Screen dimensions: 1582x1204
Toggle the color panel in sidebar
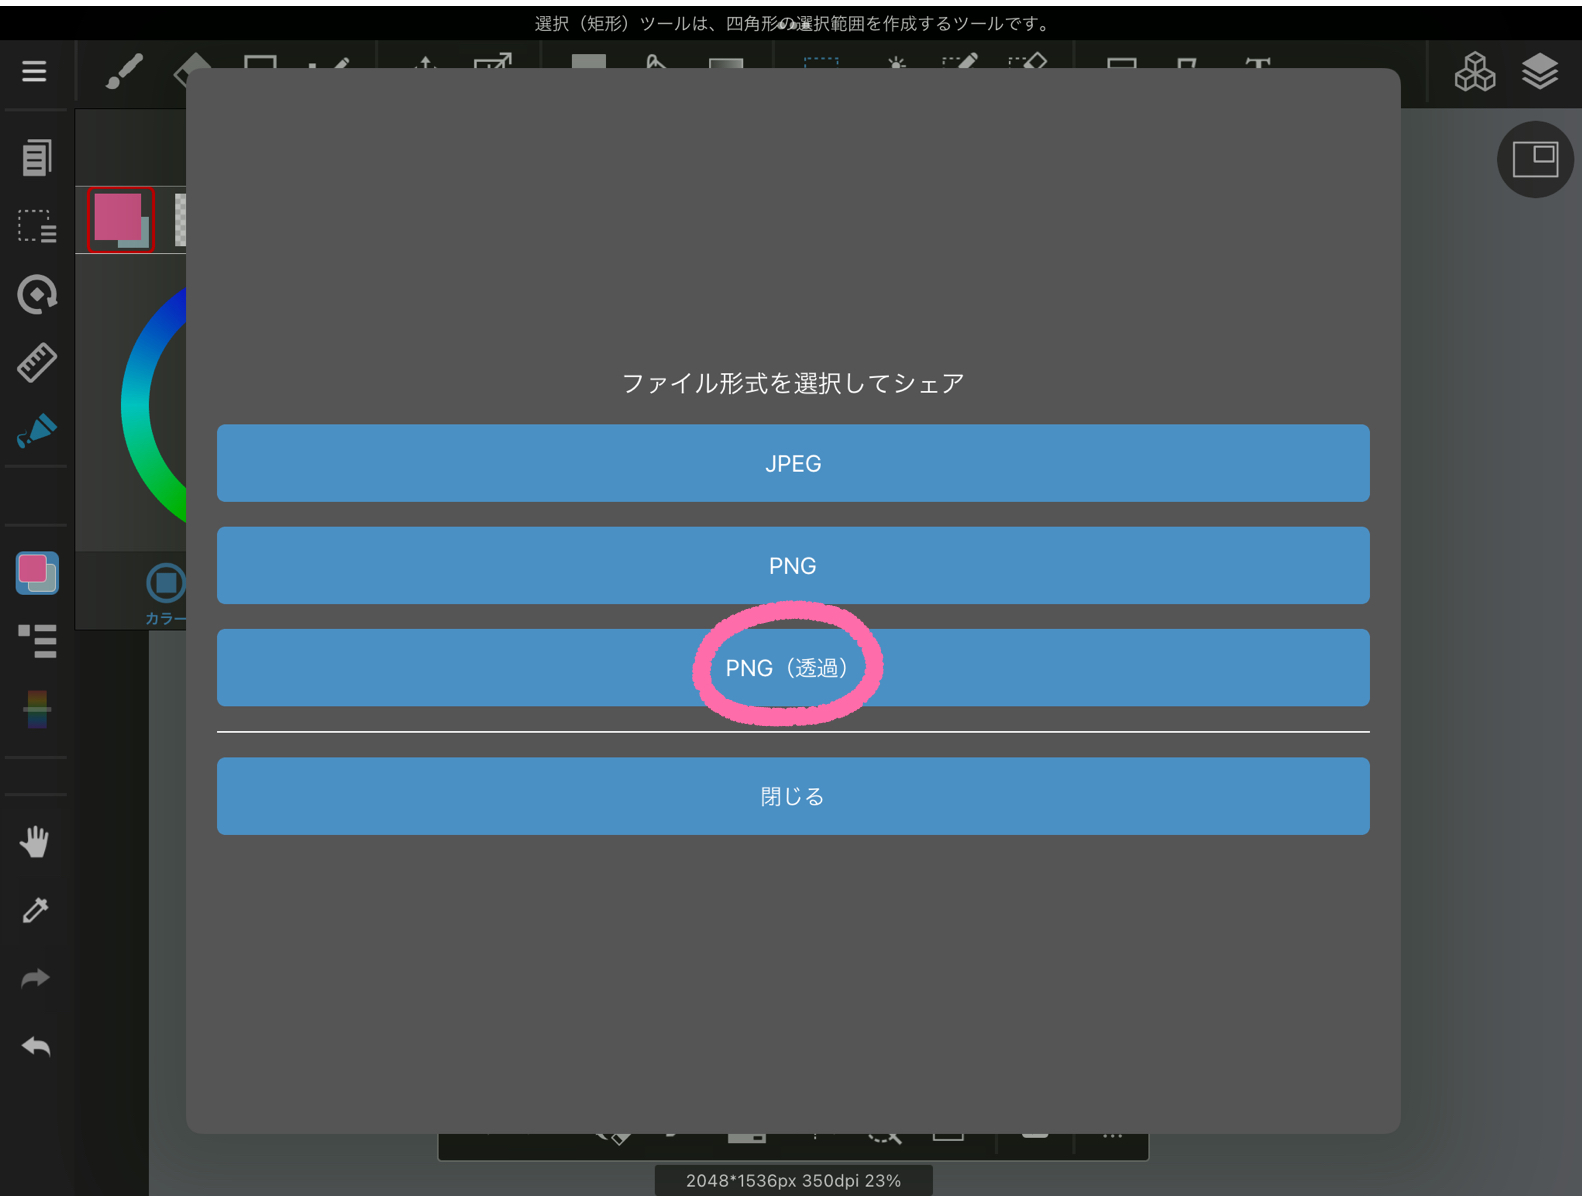point(37,573)
